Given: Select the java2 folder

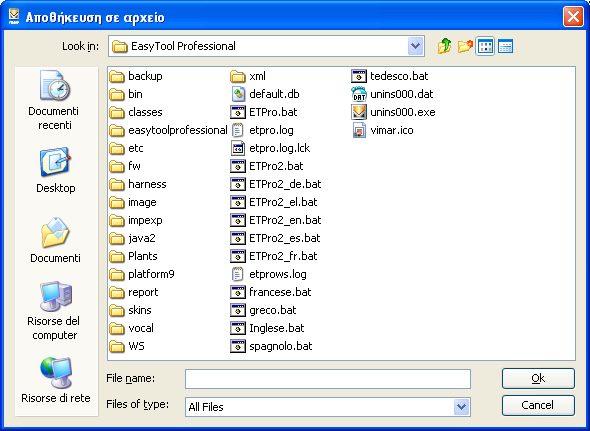Looking at the screenshot, I should (x=133, y=238).
